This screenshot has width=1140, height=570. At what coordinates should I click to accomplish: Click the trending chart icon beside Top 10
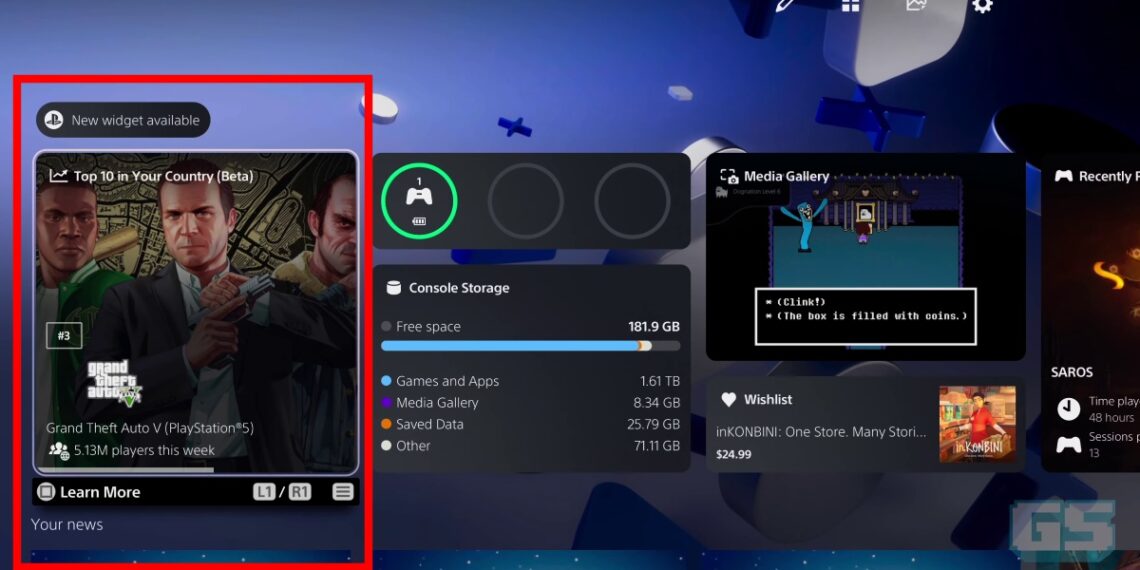tap(58, 175)
